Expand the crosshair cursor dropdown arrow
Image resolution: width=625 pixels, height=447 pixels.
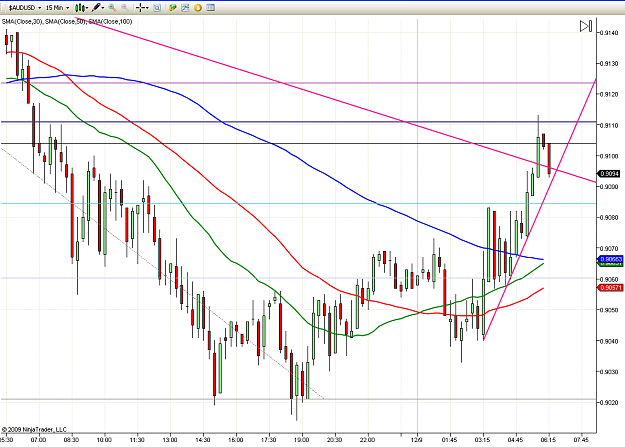point(147,8)
